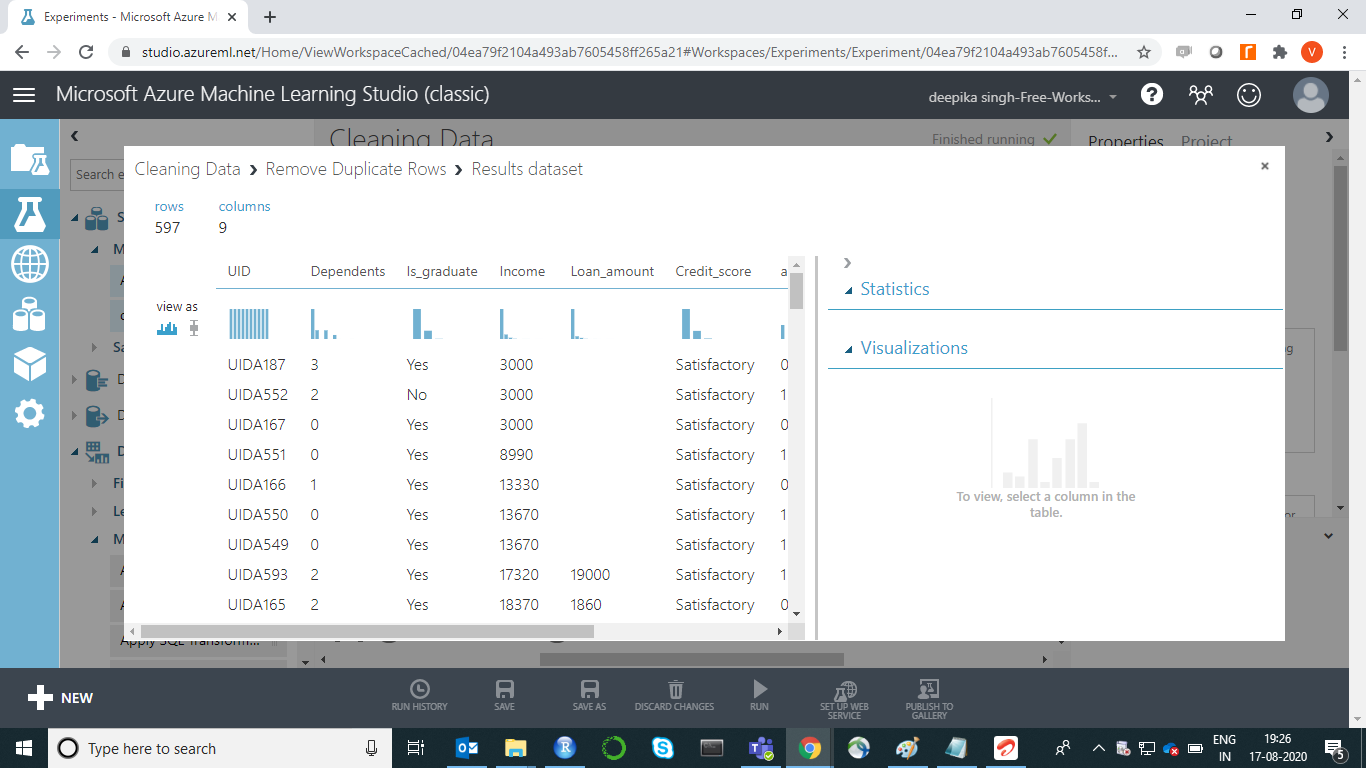Open a new browser tab
The width and height of the screenshot is (1366, 768).
[x=270, y=17]
